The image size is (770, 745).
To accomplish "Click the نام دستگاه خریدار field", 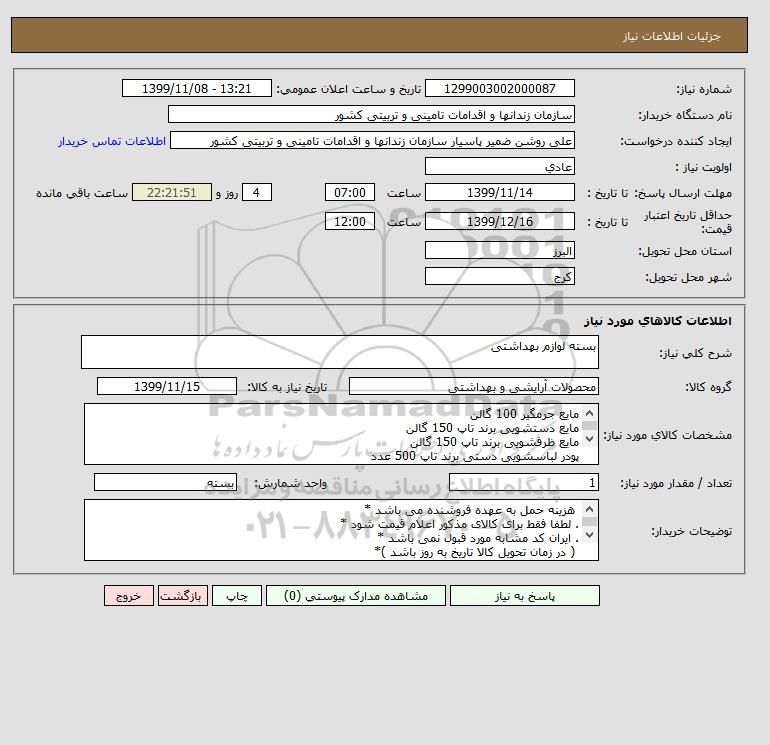I will [371, 114].
